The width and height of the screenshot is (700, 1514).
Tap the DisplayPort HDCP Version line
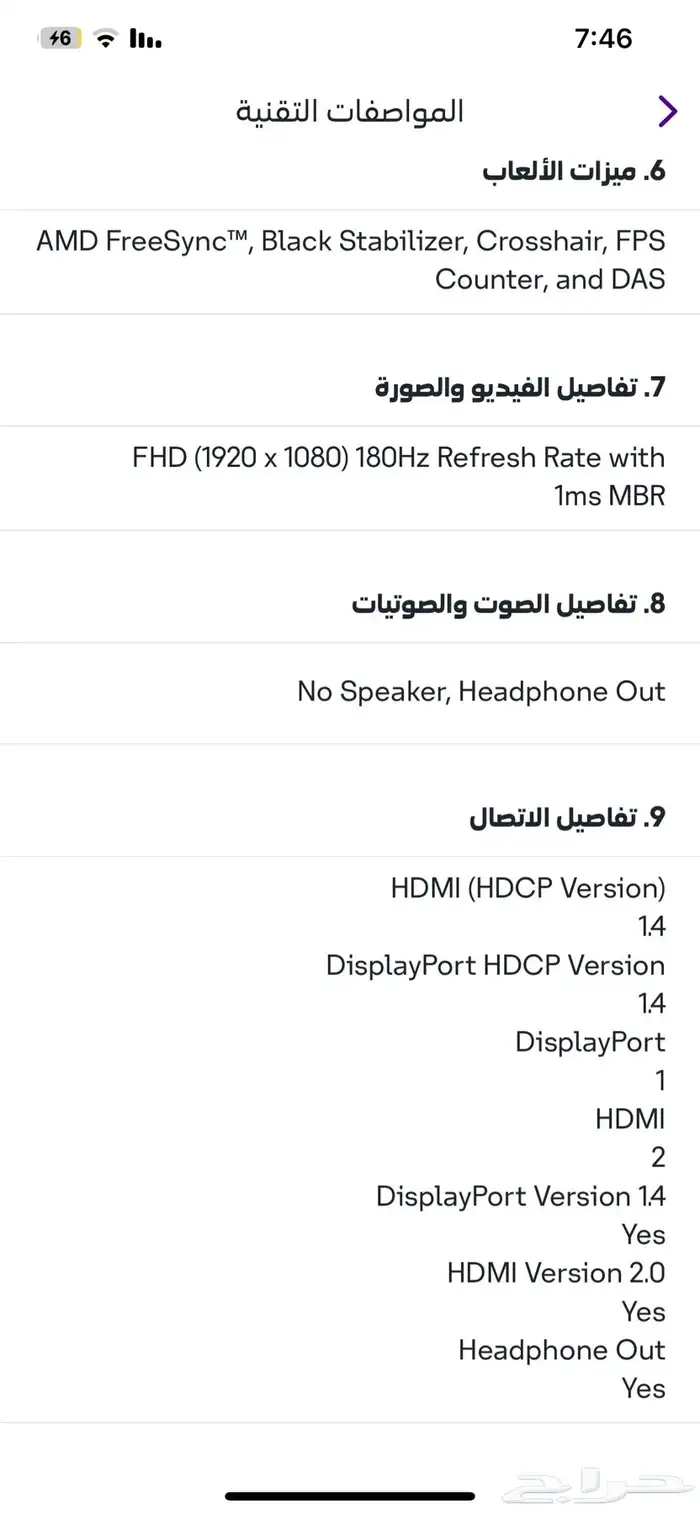(495, 965)
